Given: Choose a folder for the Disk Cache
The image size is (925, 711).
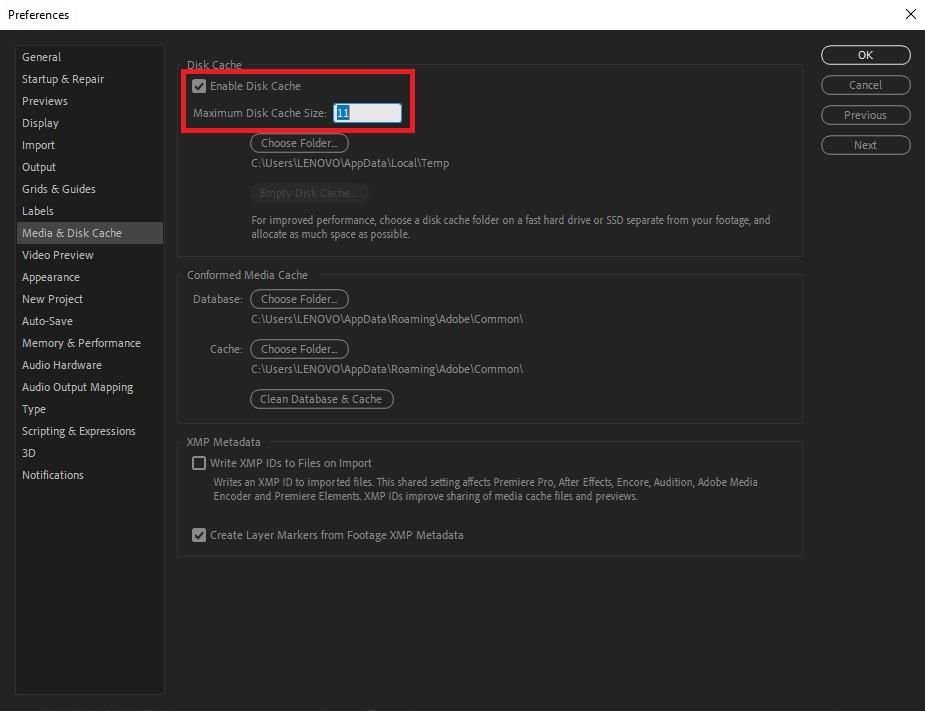Looking at the screenshot, I should click(x=299, y=142).
